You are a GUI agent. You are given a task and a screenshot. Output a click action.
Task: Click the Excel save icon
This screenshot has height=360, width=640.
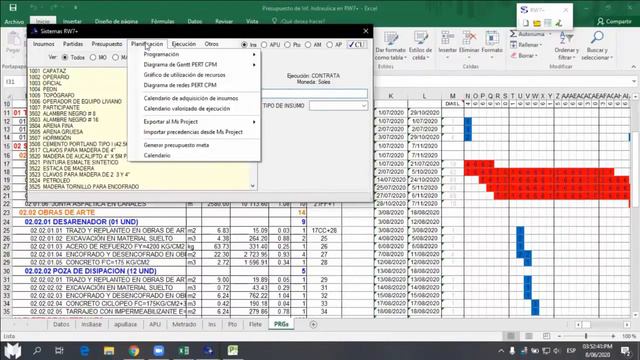13,8
